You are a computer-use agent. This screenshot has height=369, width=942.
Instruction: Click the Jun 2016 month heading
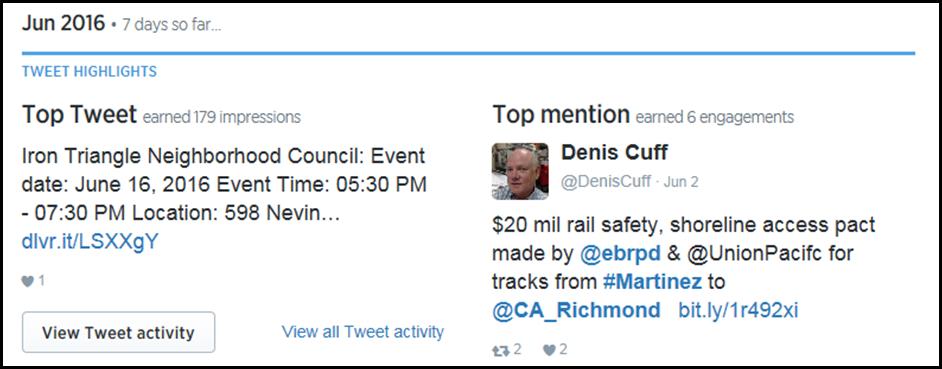click(x=63, y=24)
